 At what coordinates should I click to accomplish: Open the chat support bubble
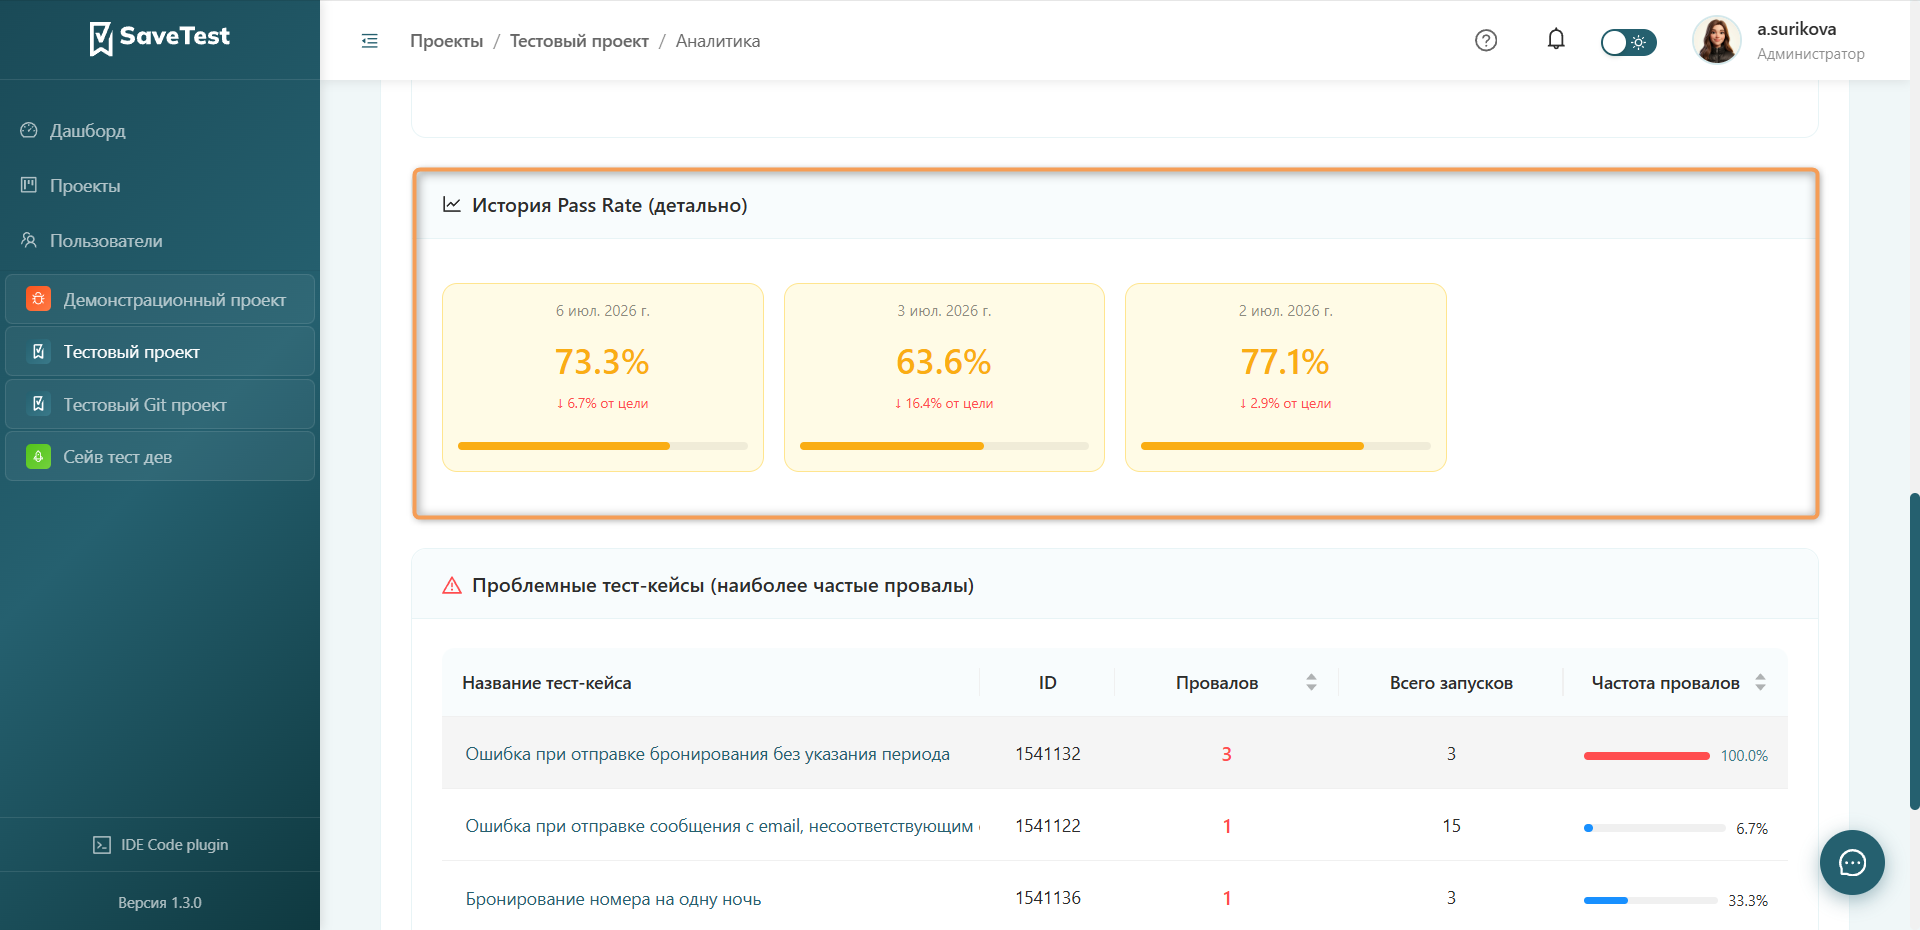point(1852,863)
